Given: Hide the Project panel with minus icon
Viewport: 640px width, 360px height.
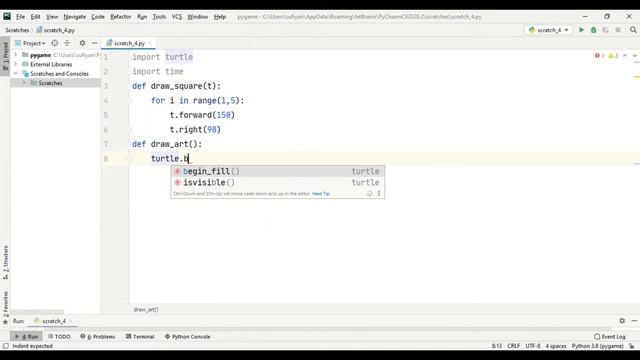Looking at the screenshot, I should click(x=94, y=43).
